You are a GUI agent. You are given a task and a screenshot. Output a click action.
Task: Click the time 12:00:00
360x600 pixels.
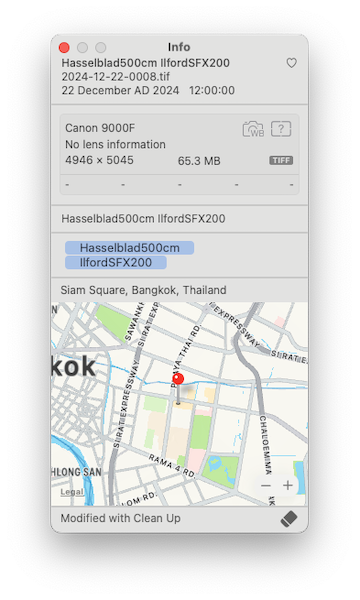tap(212, 90)
